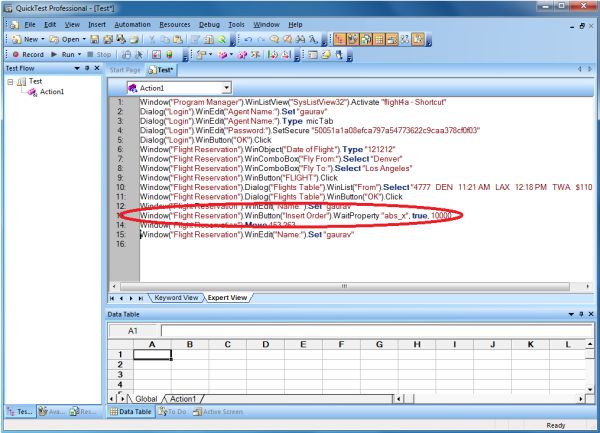Click the Redo arrow icon

click(261, 39)
